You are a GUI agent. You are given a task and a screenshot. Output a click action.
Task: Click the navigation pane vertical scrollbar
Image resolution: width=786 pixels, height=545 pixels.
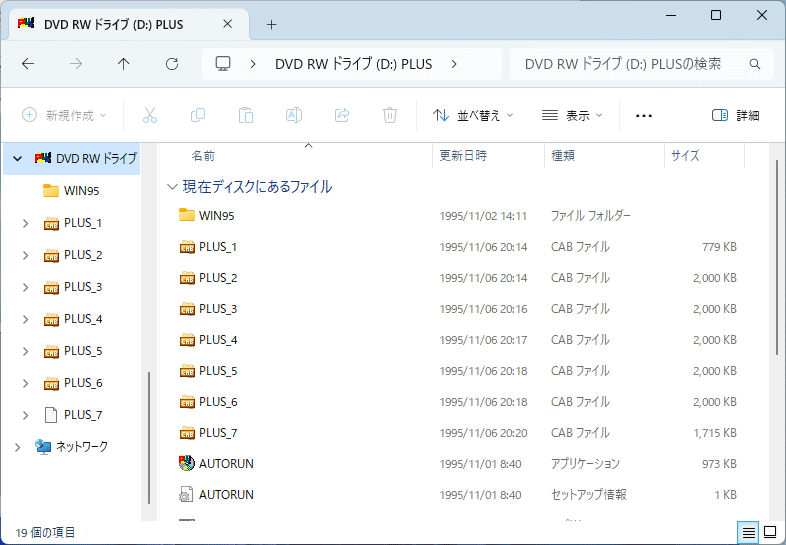coord(149,438)
